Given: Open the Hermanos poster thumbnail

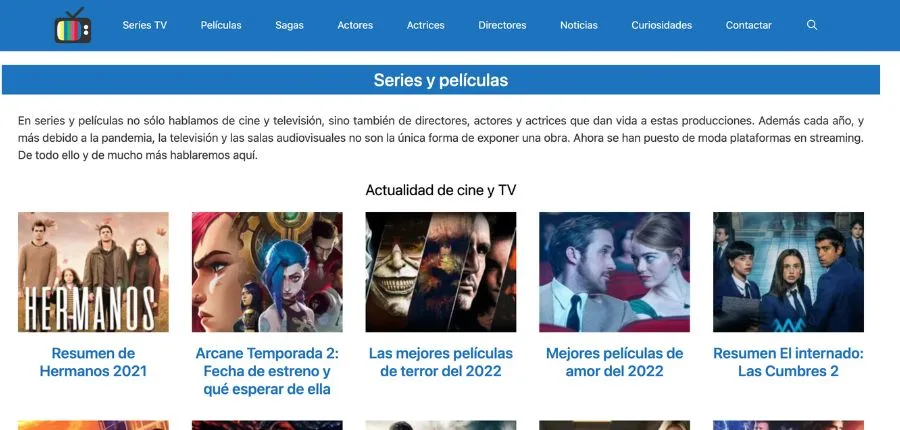Looking at the screenshot, I should 94,272.
